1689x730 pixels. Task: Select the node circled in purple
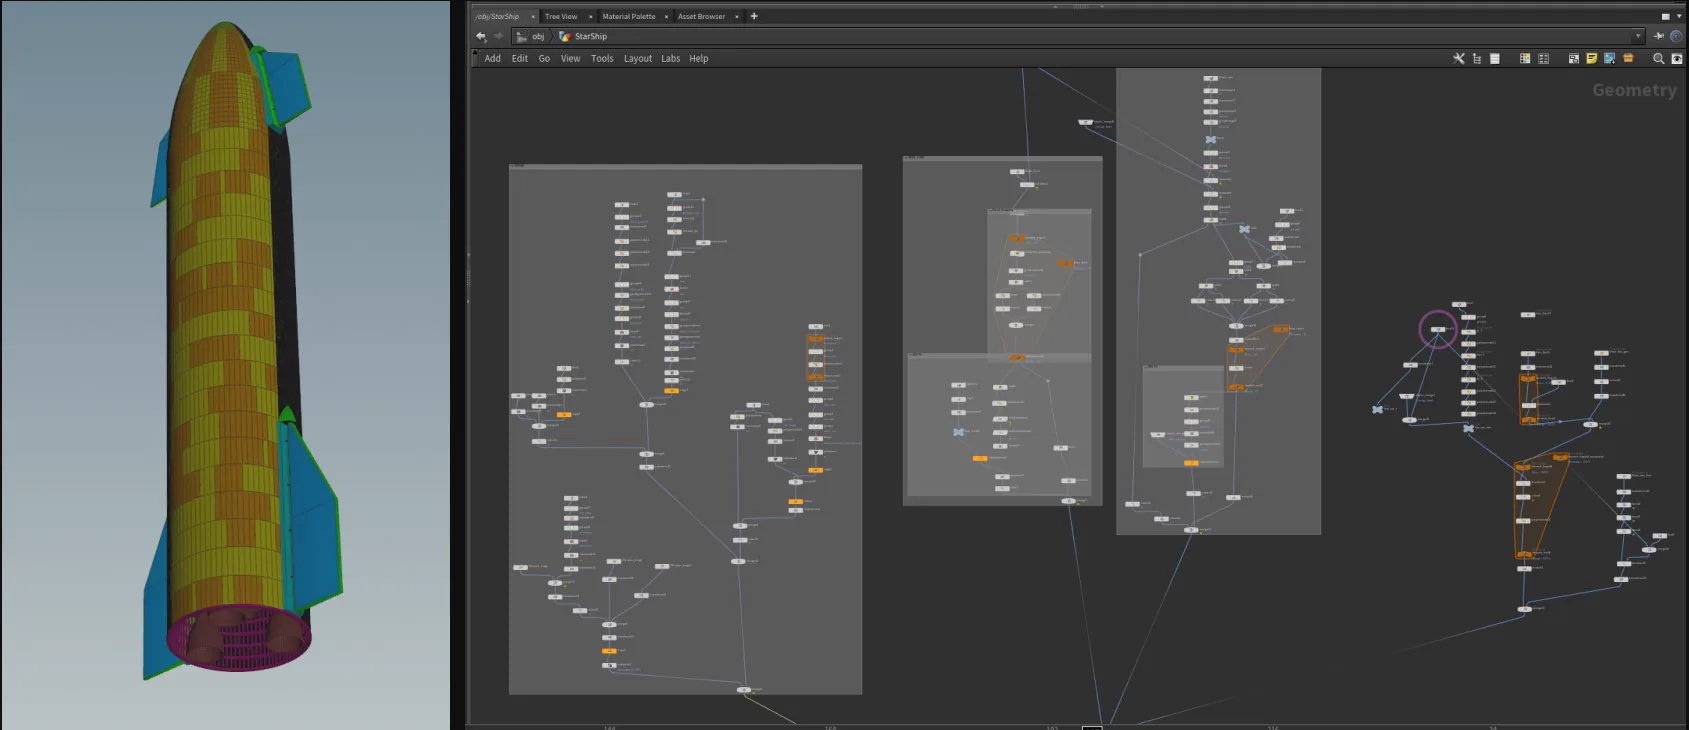pyautogui.click(x=1438, y=329)
